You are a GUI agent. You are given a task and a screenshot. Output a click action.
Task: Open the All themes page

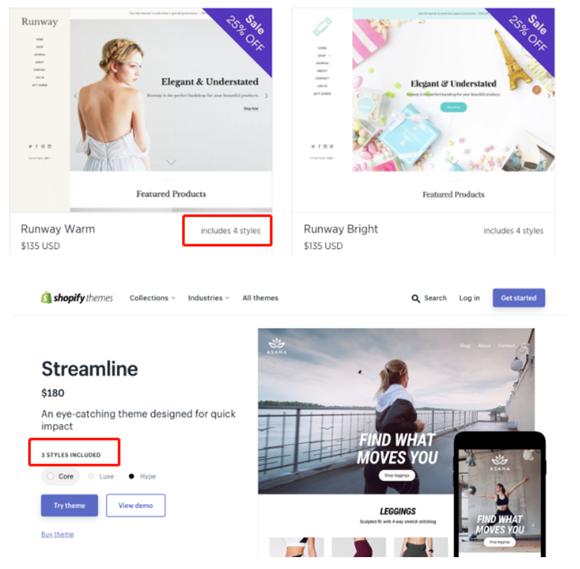click(x=260, y=298)
